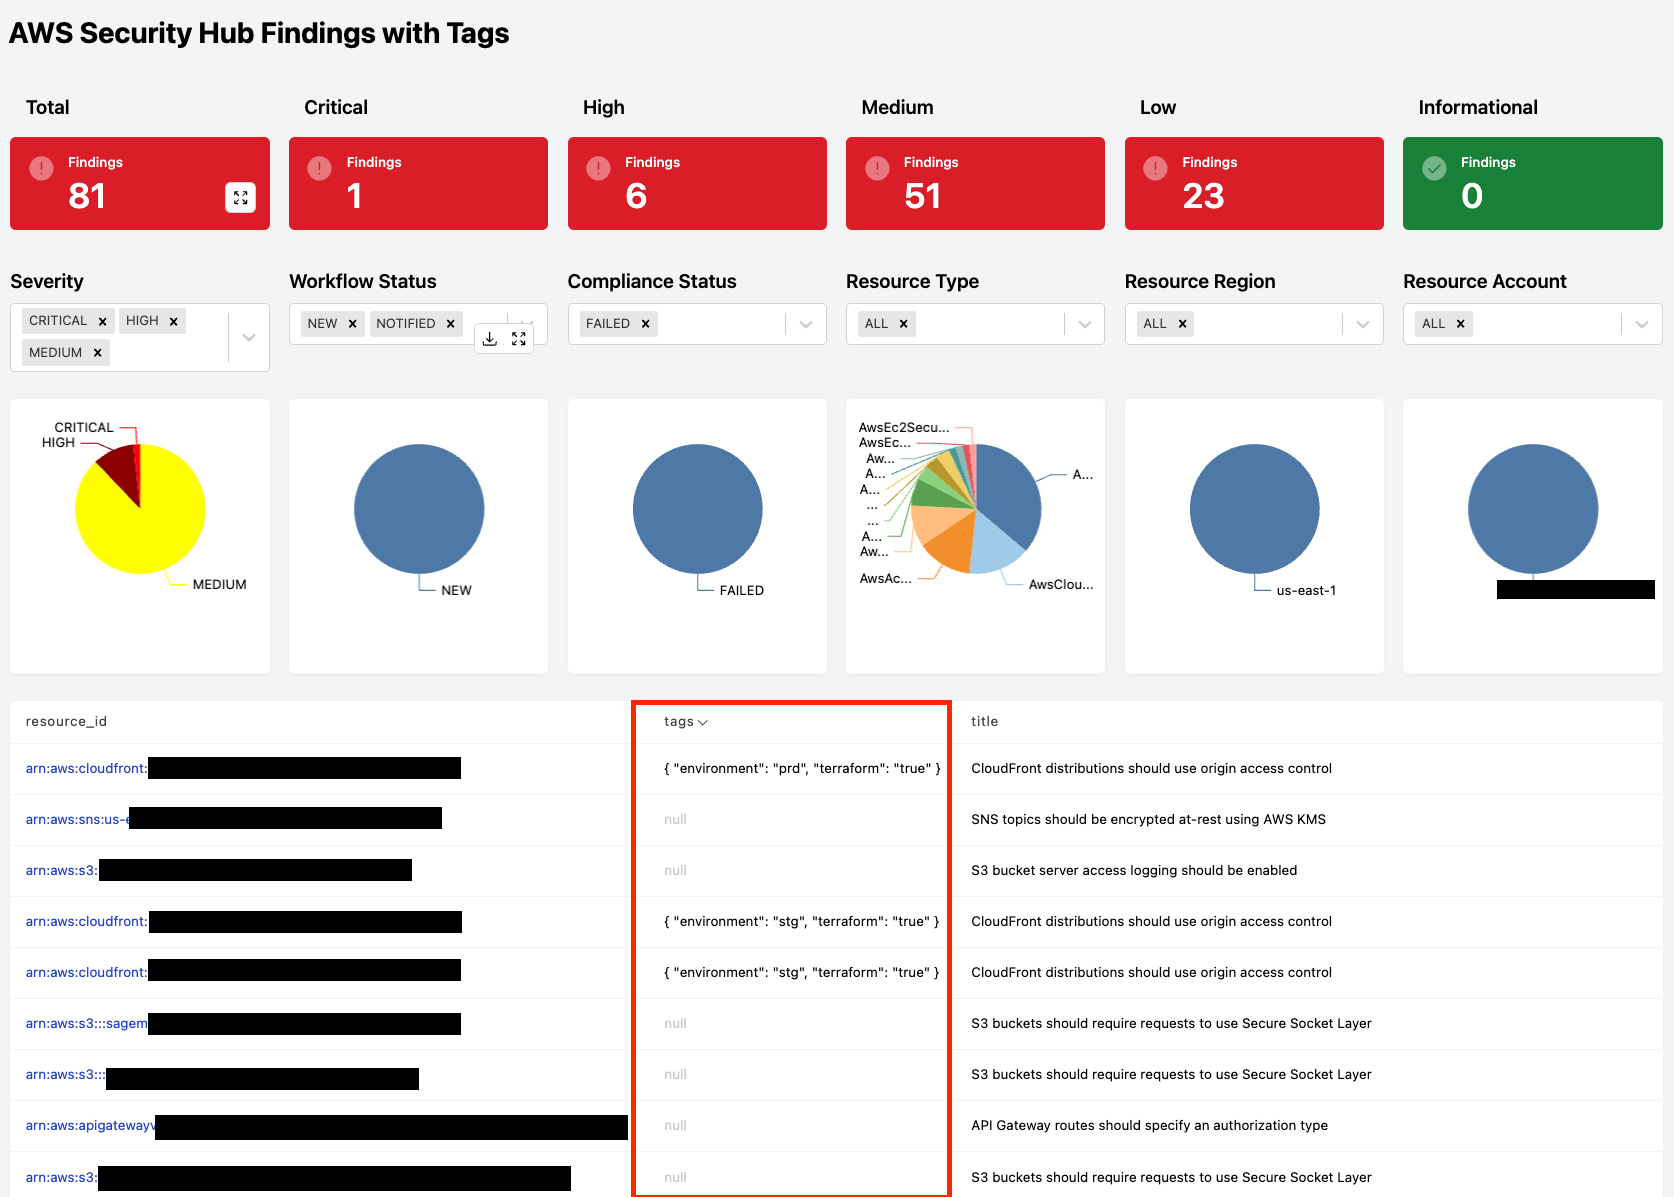
Task: Remove the CRITICAL severity filter tag
Action: tap(102, 321)
